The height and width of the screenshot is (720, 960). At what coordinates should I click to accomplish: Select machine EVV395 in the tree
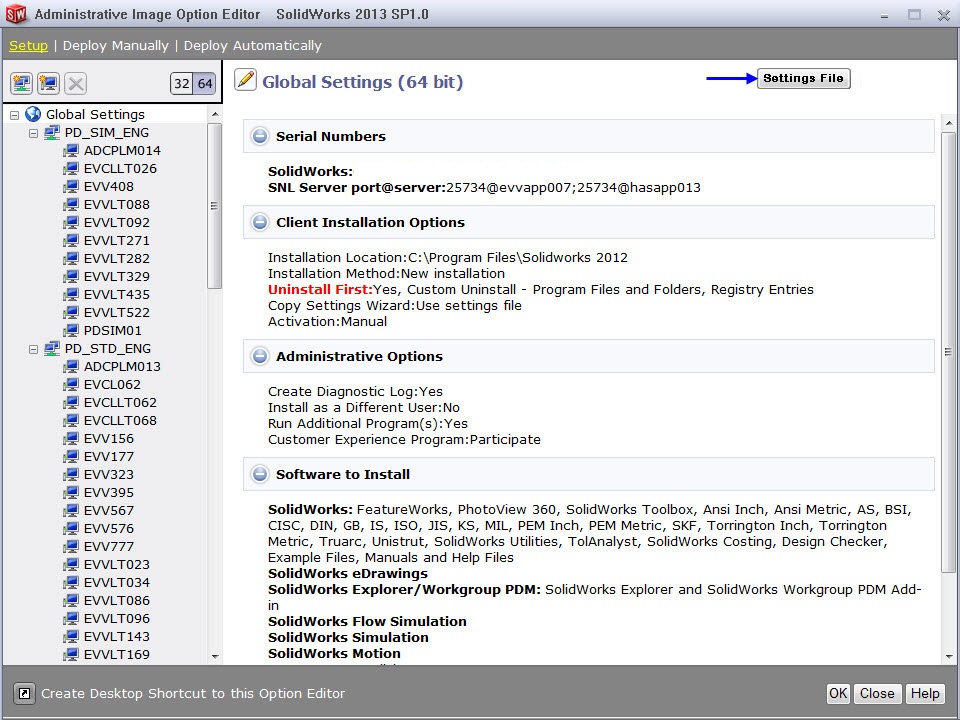coord(108,492)
